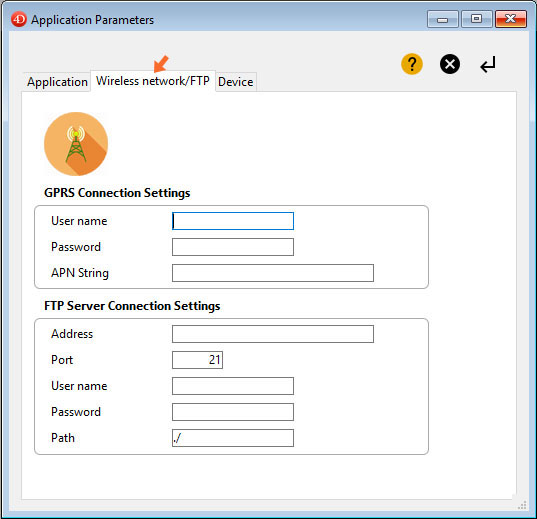Grab the resize grip at window corner
The width and height of the screenshot is (537, 519).
coord(522,505)
